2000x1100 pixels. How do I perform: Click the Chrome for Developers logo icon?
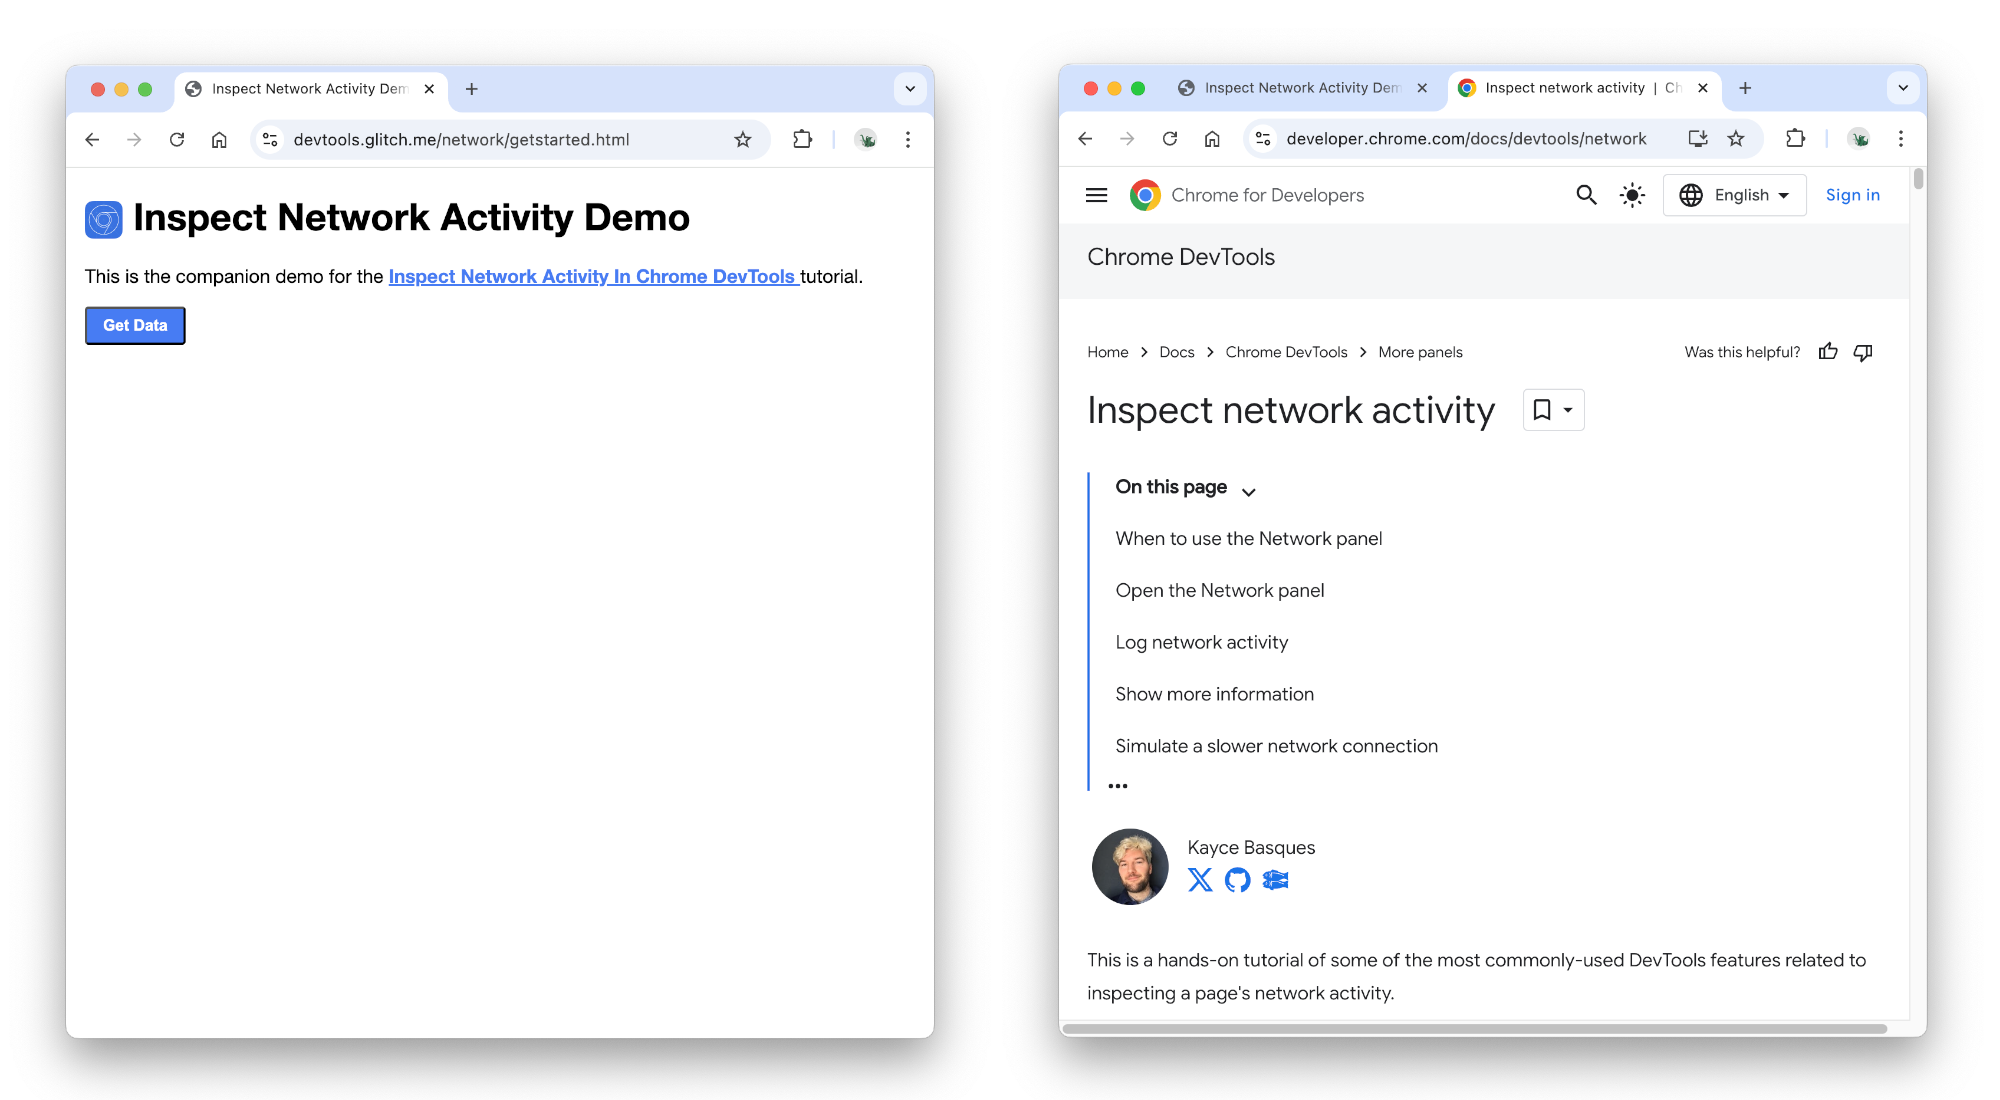(x=1148, y=195)
